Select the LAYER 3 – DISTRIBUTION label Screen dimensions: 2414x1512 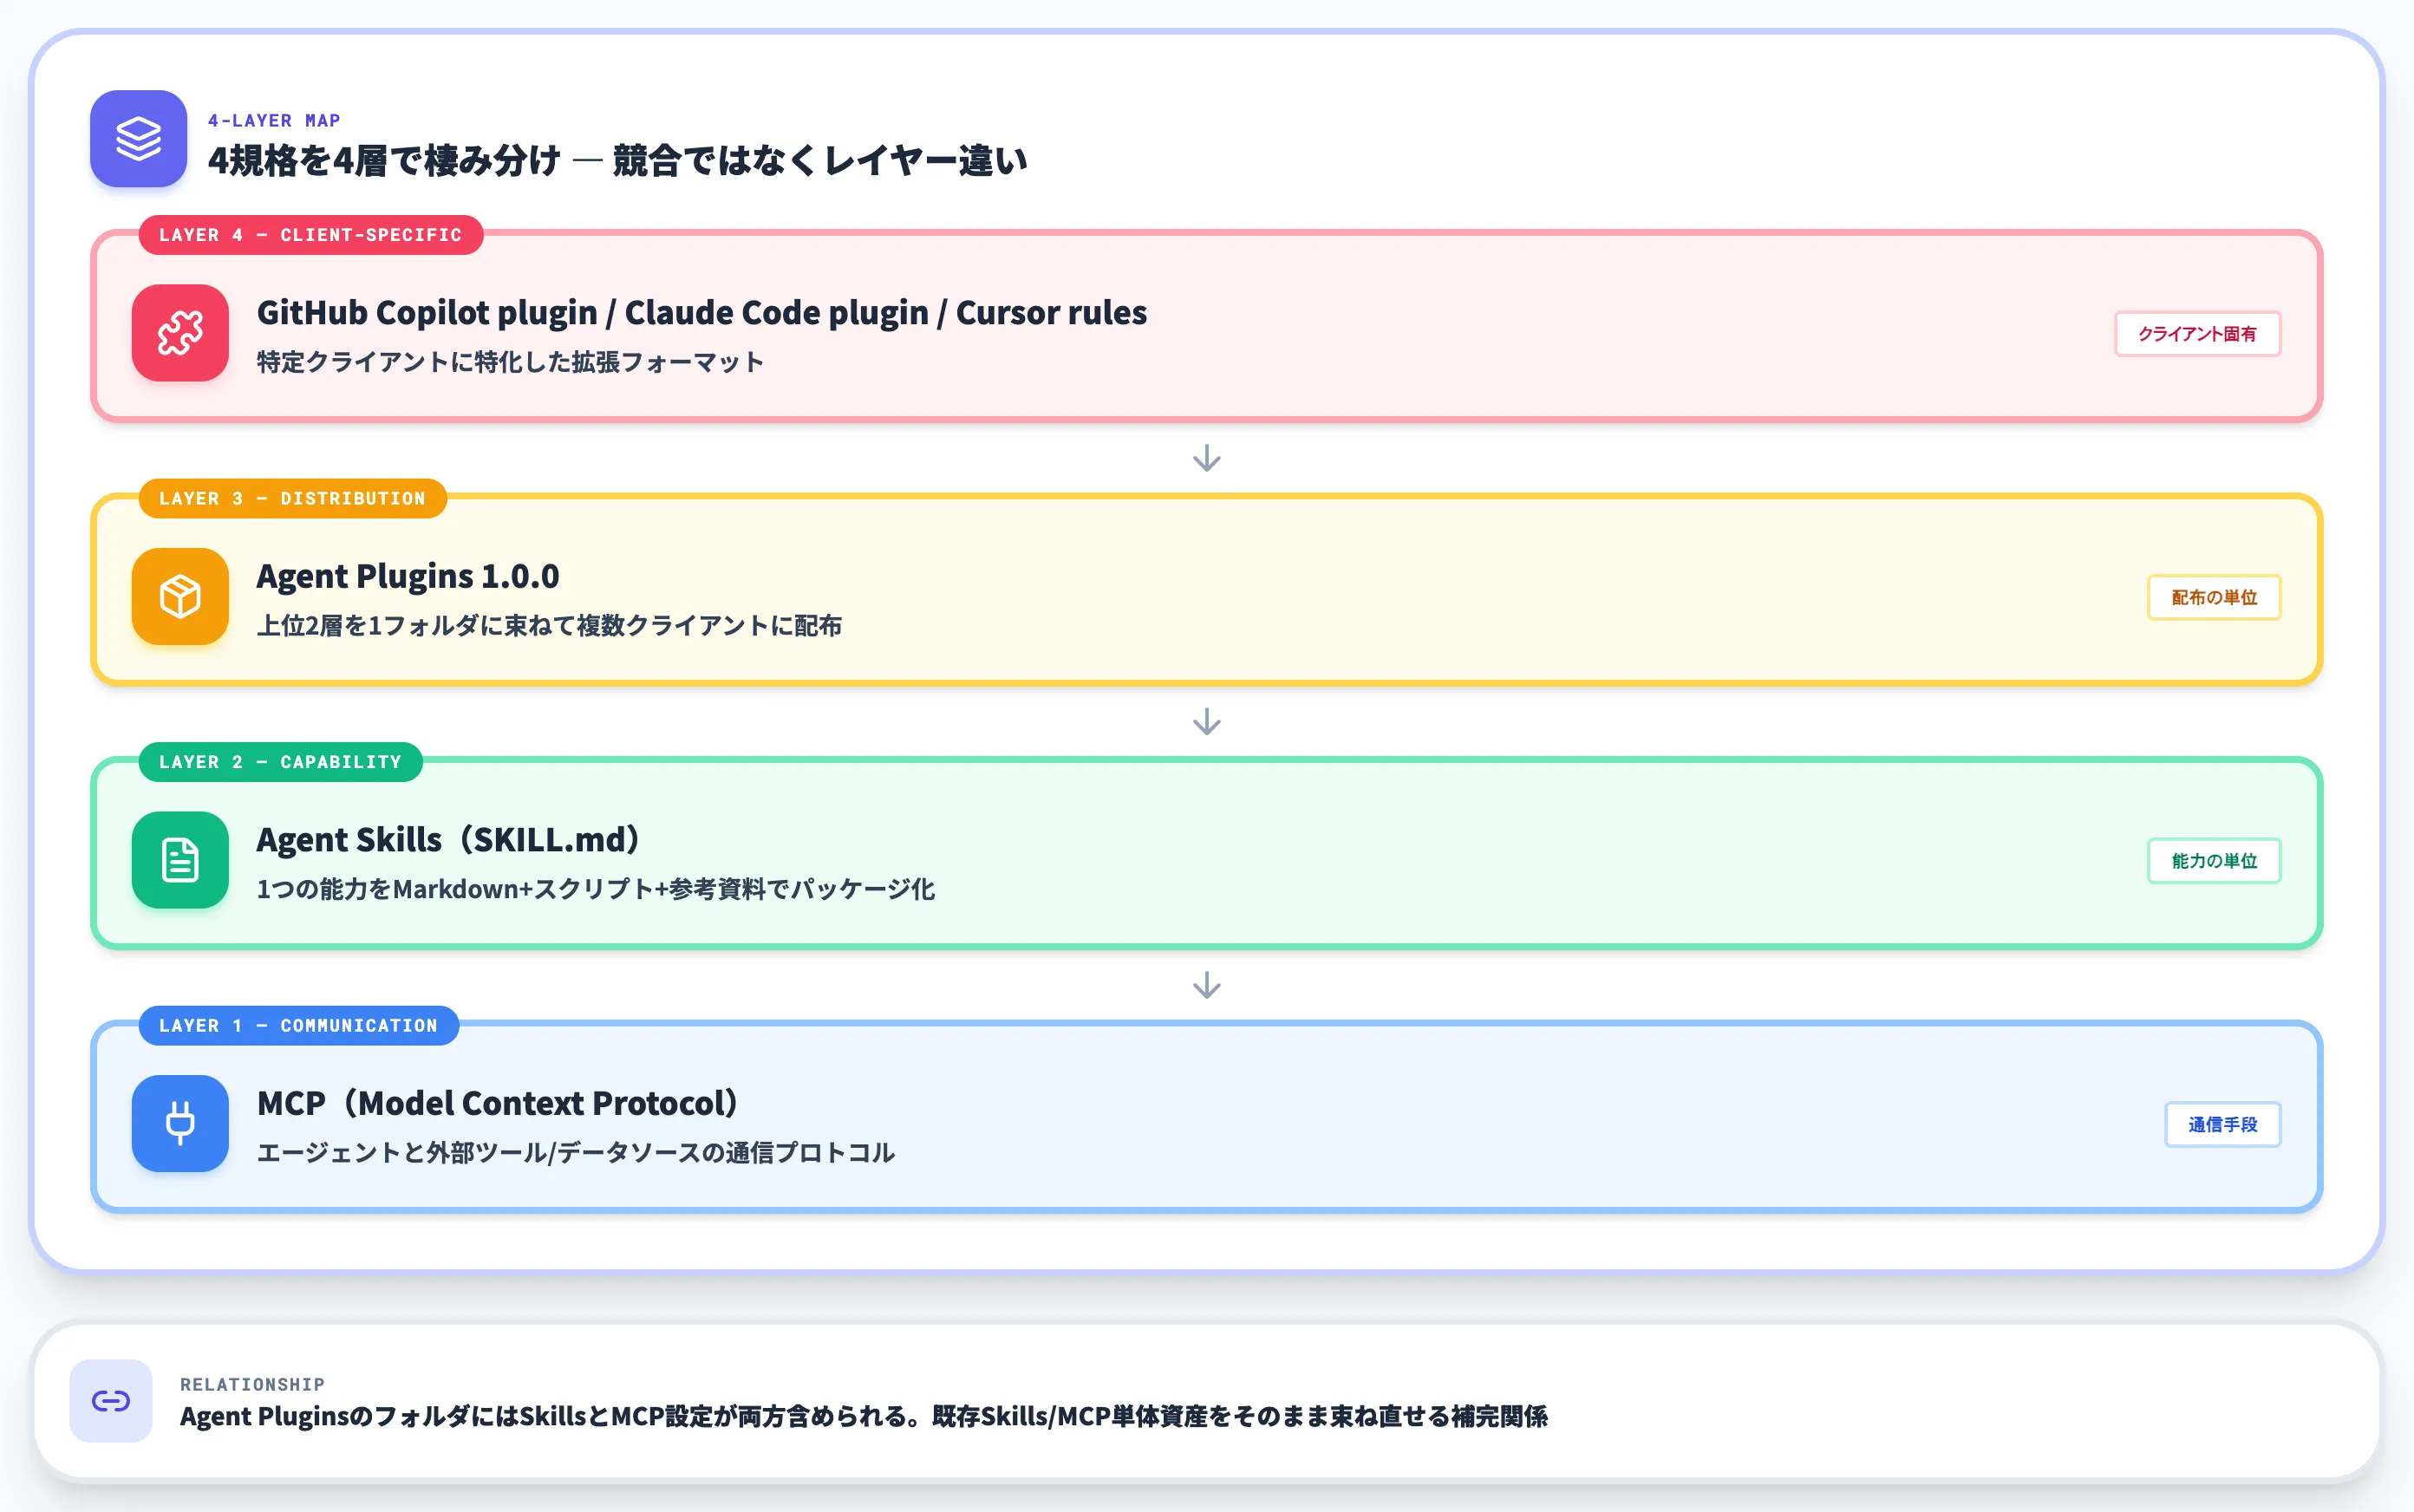pos(292,498)
